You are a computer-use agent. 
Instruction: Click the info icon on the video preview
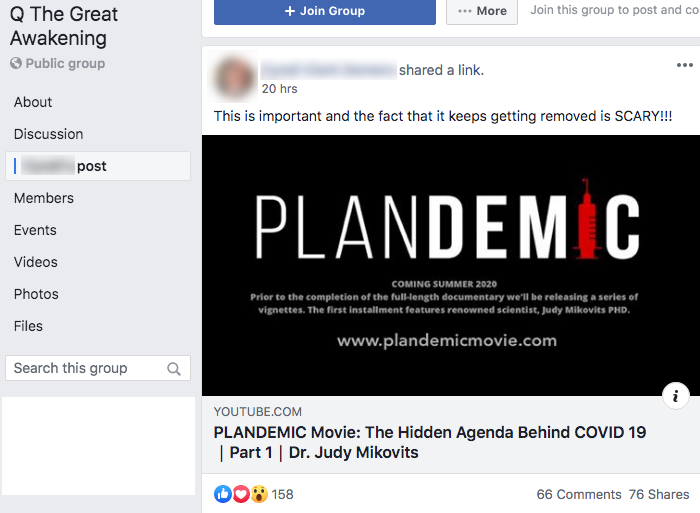pyautogui.click(x=675, y=396)
